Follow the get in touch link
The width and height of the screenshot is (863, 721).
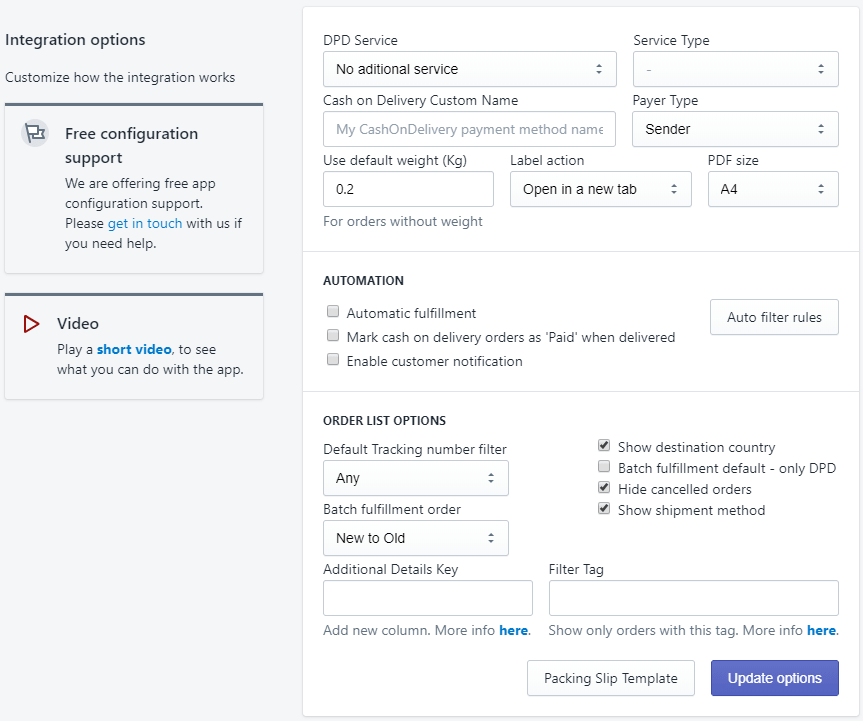click(x=145, y=223)
